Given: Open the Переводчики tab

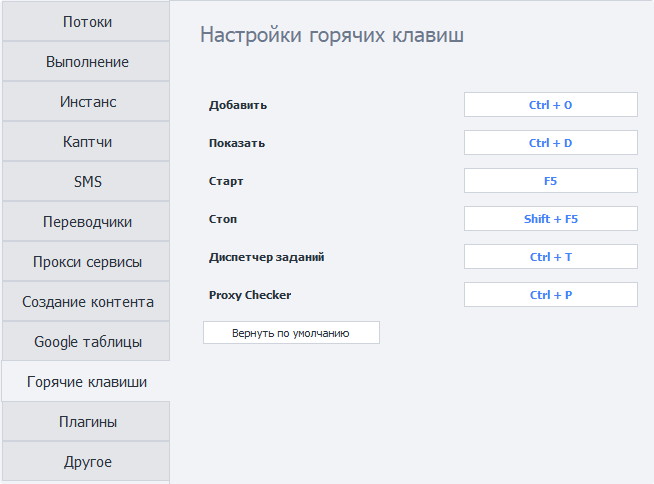Looking at the screenshot, I should (x=86, y=222).
